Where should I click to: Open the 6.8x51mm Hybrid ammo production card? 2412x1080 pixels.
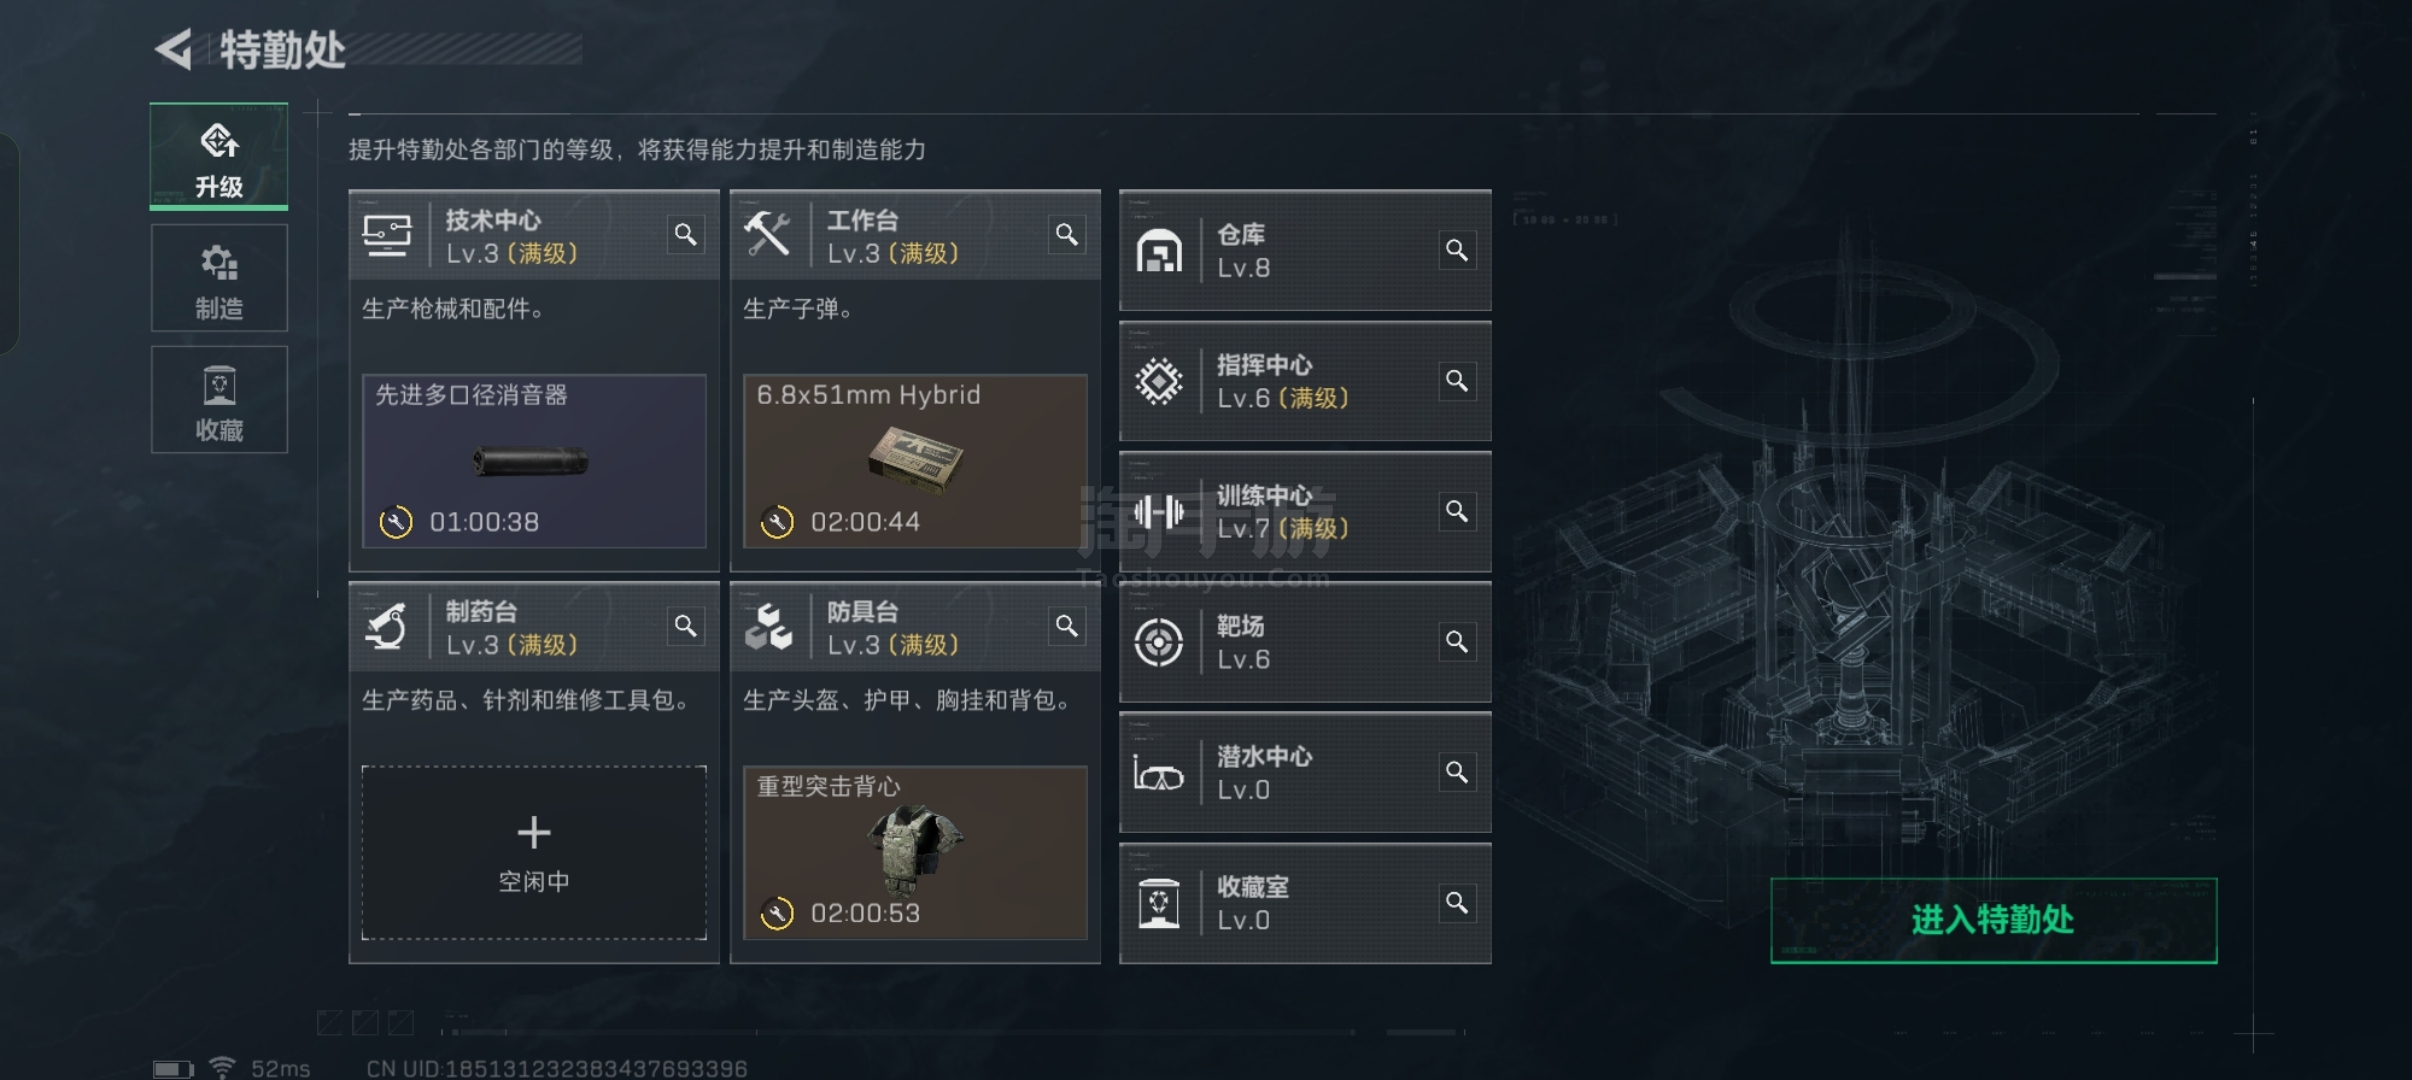(x=915, y=461)
